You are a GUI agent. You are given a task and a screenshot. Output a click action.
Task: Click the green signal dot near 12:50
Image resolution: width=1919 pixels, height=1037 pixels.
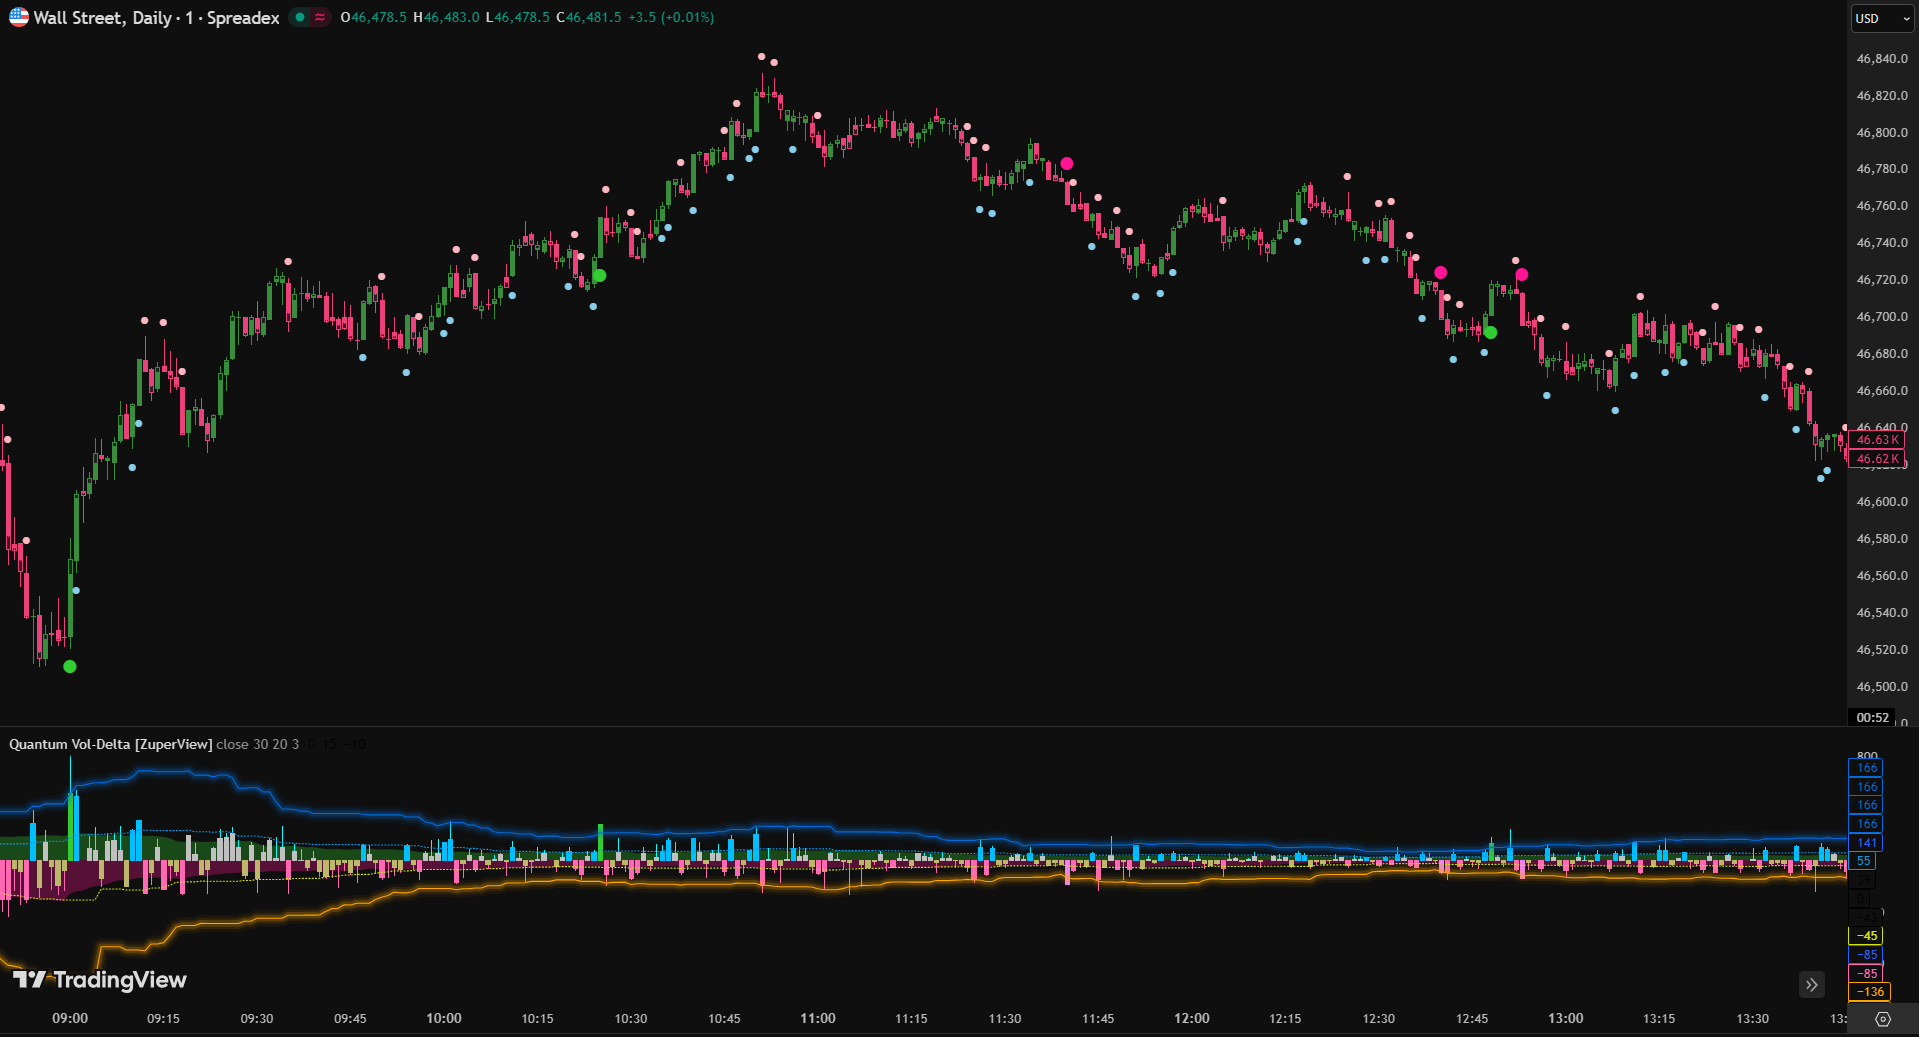[x=1491, y=332]
